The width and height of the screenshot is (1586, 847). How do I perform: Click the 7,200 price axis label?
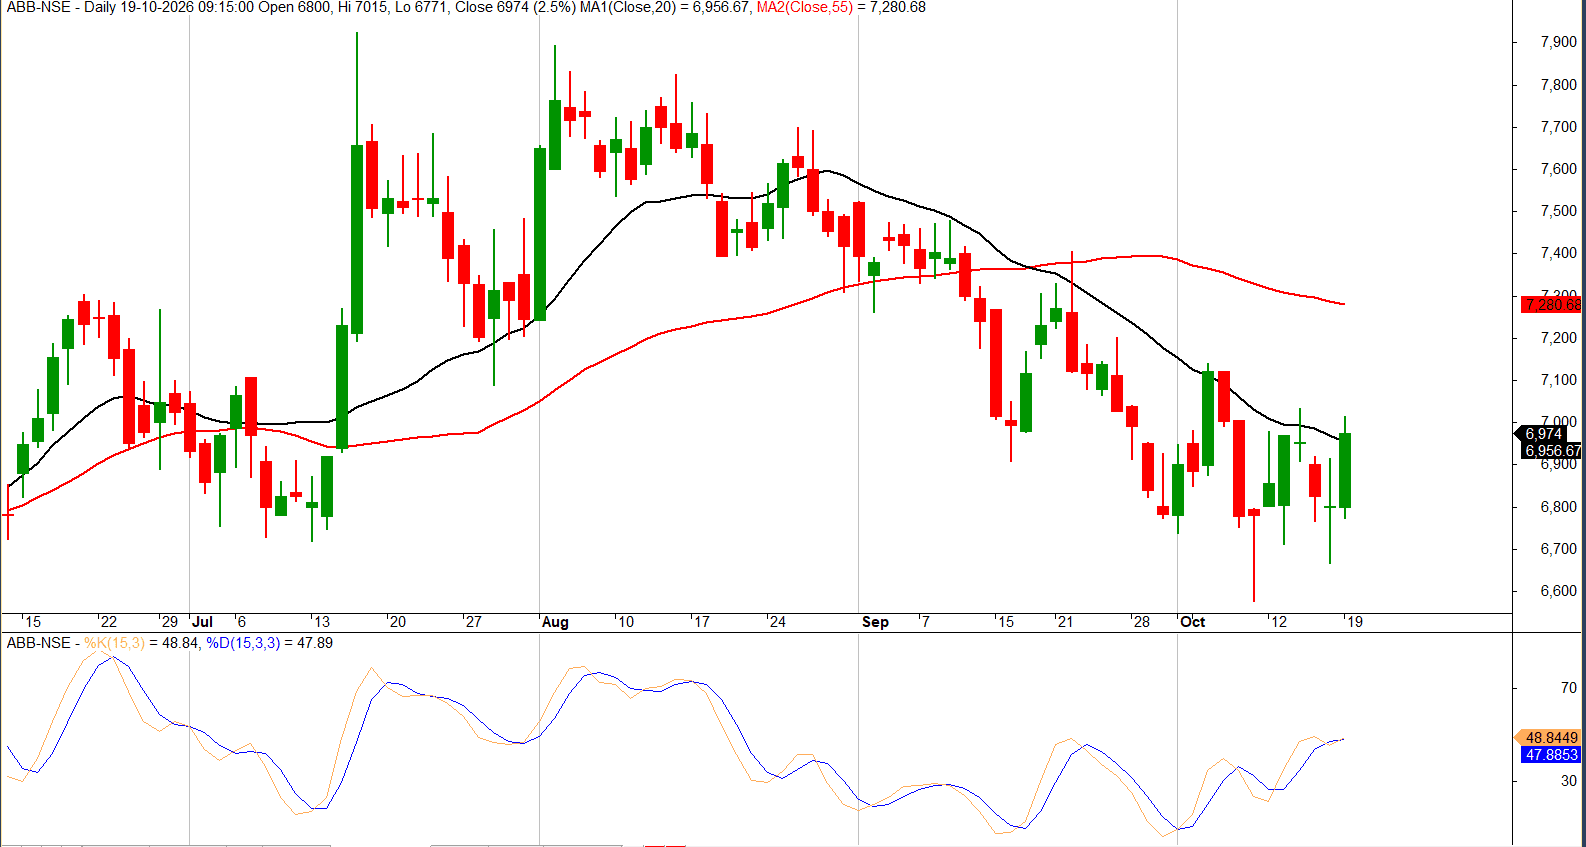(x=1558, y=338)
